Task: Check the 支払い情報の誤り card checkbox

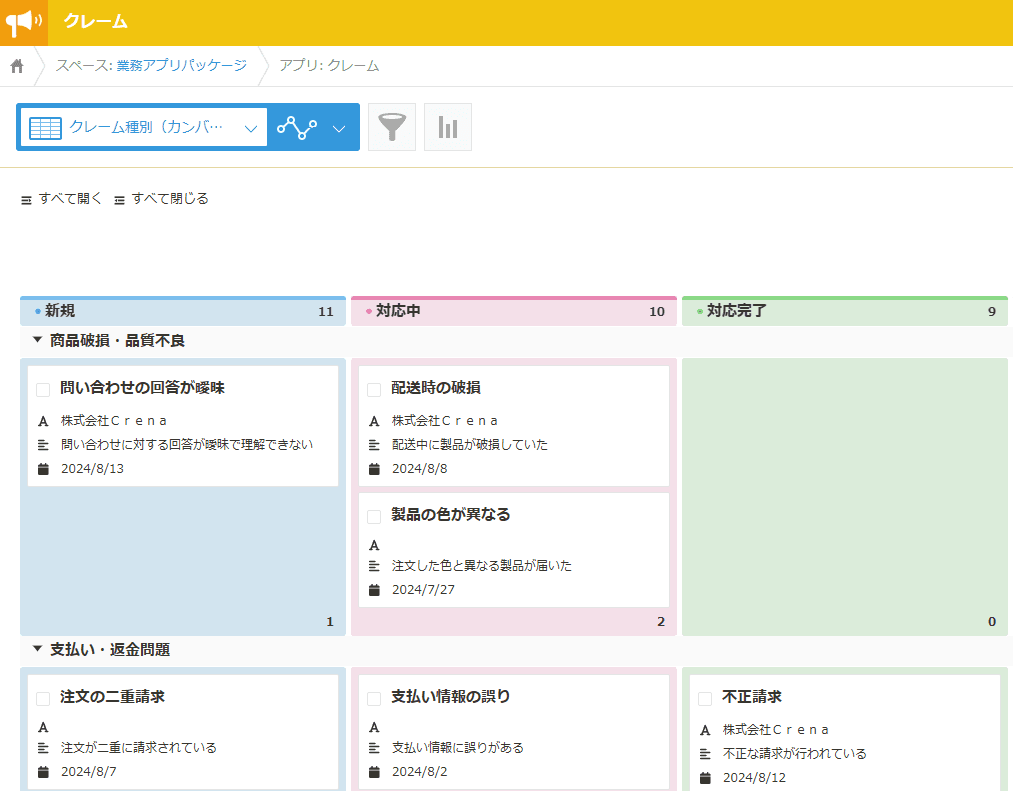Action: [x=374, y=699]
